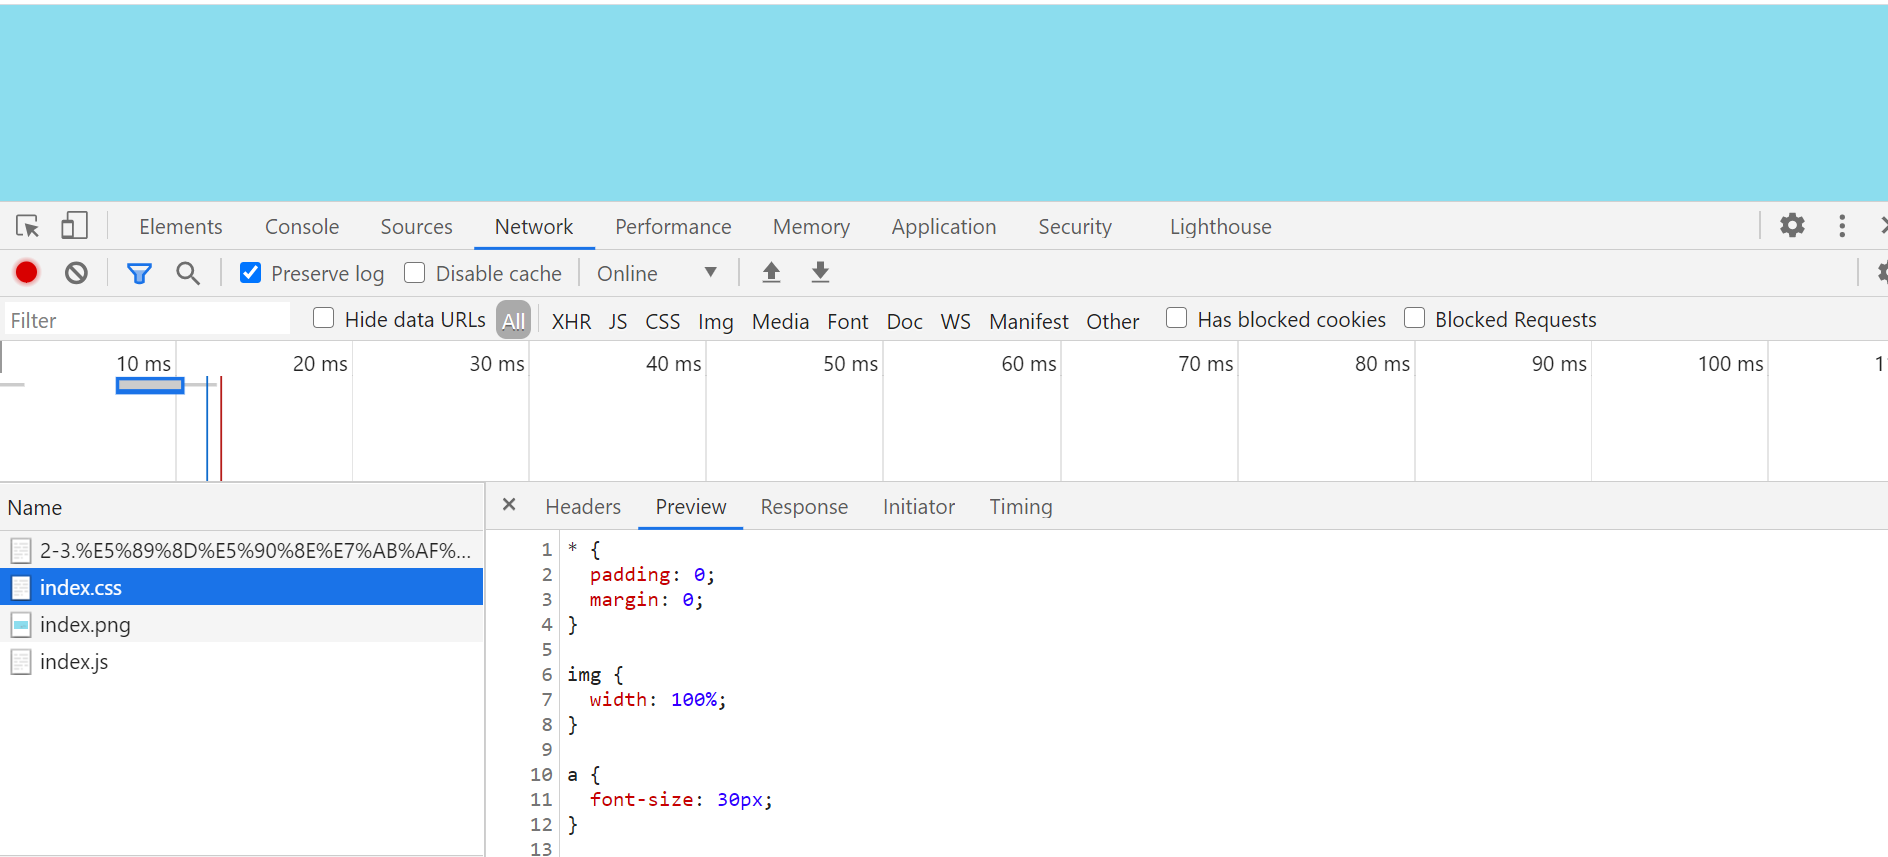The image size is (1888, 857).
Task: Click the blue DOMContentLoaded line marker
Action: (207, 428)
